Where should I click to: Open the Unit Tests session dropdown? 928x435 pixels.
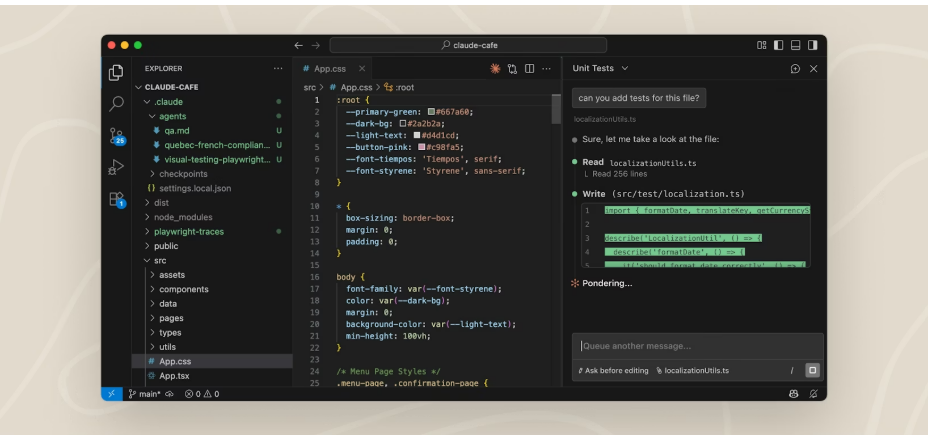[x=600, y=69]
